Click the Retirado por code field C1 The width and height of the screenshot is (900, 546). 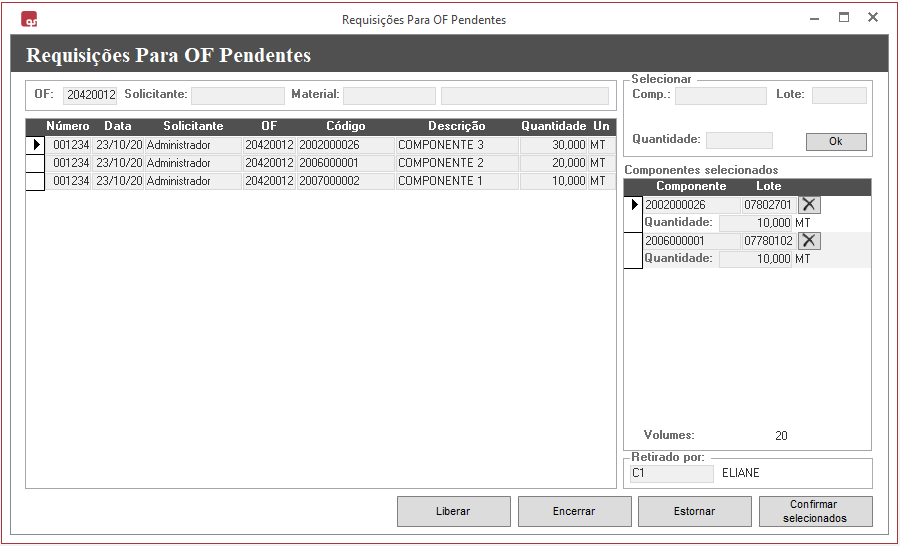tap(671, 474)
